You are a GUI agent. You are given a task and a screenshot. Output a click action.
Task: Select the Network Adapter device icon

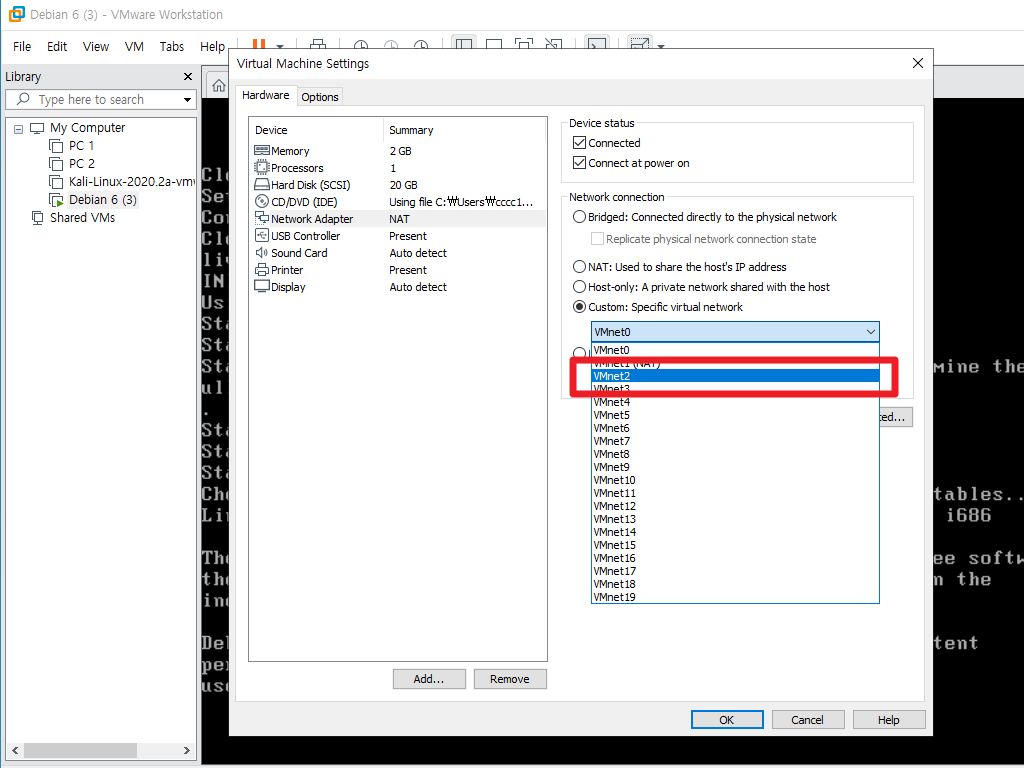[262, 218]
